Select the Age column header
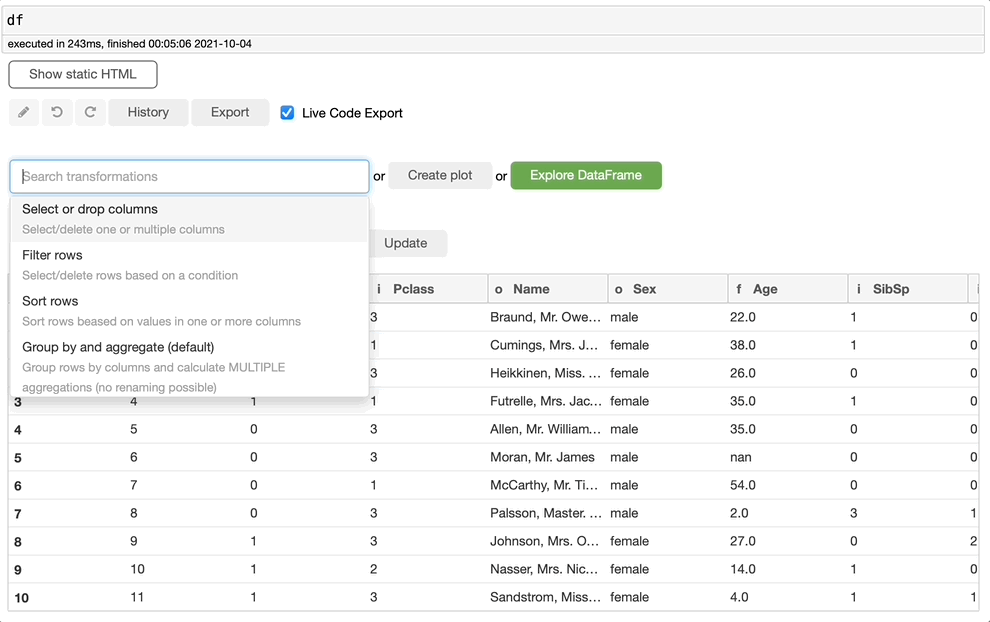 [765, 289]
